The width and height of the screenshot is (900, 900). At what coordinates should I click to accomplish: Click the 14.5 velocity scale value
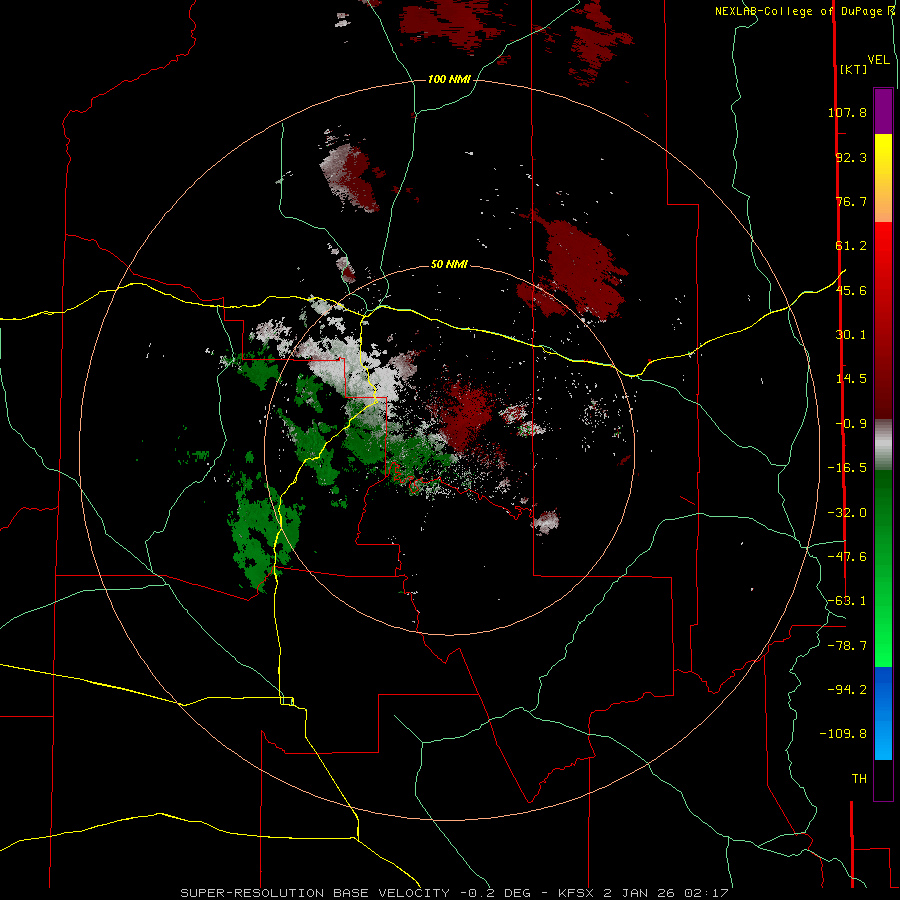851,379
